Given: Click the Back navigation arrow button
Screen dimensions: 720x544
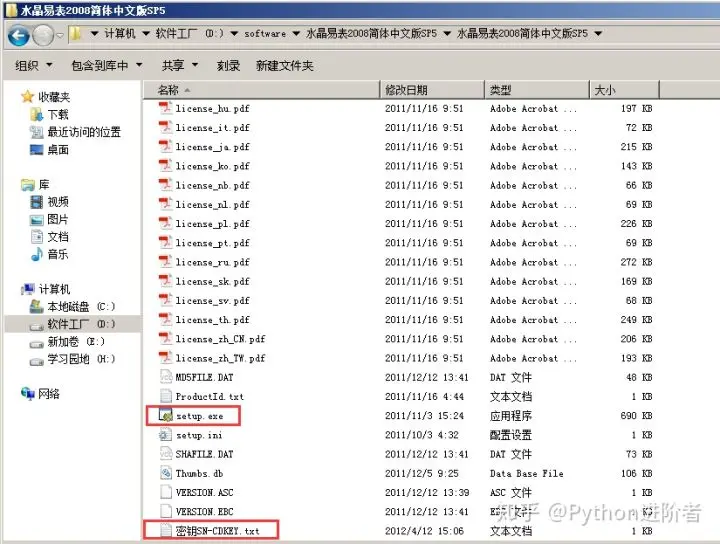Looking at the screenshot, I should point(19,35).
